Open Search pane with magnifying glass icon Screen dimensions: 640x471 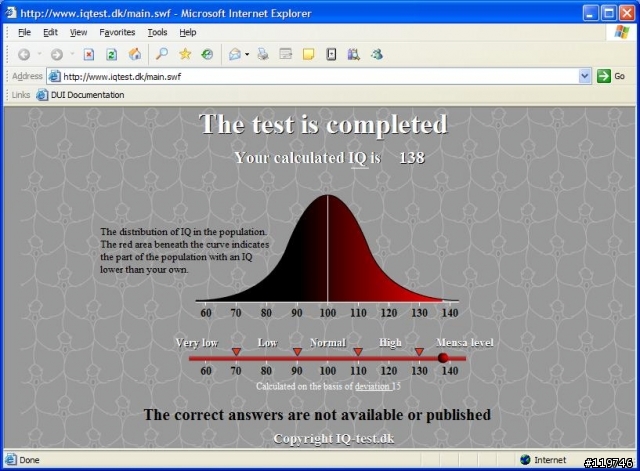click(x=162, y=54)
